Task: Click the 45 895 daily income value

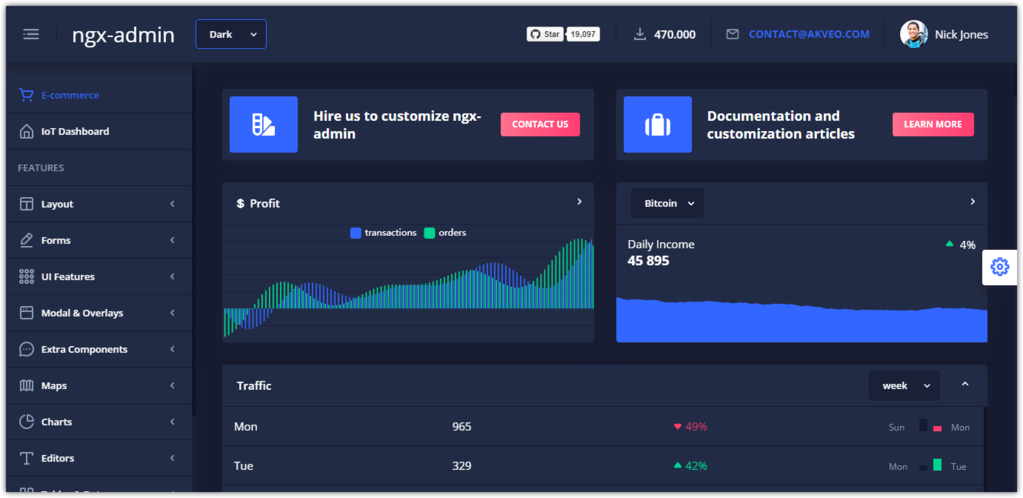Action: 649,261
